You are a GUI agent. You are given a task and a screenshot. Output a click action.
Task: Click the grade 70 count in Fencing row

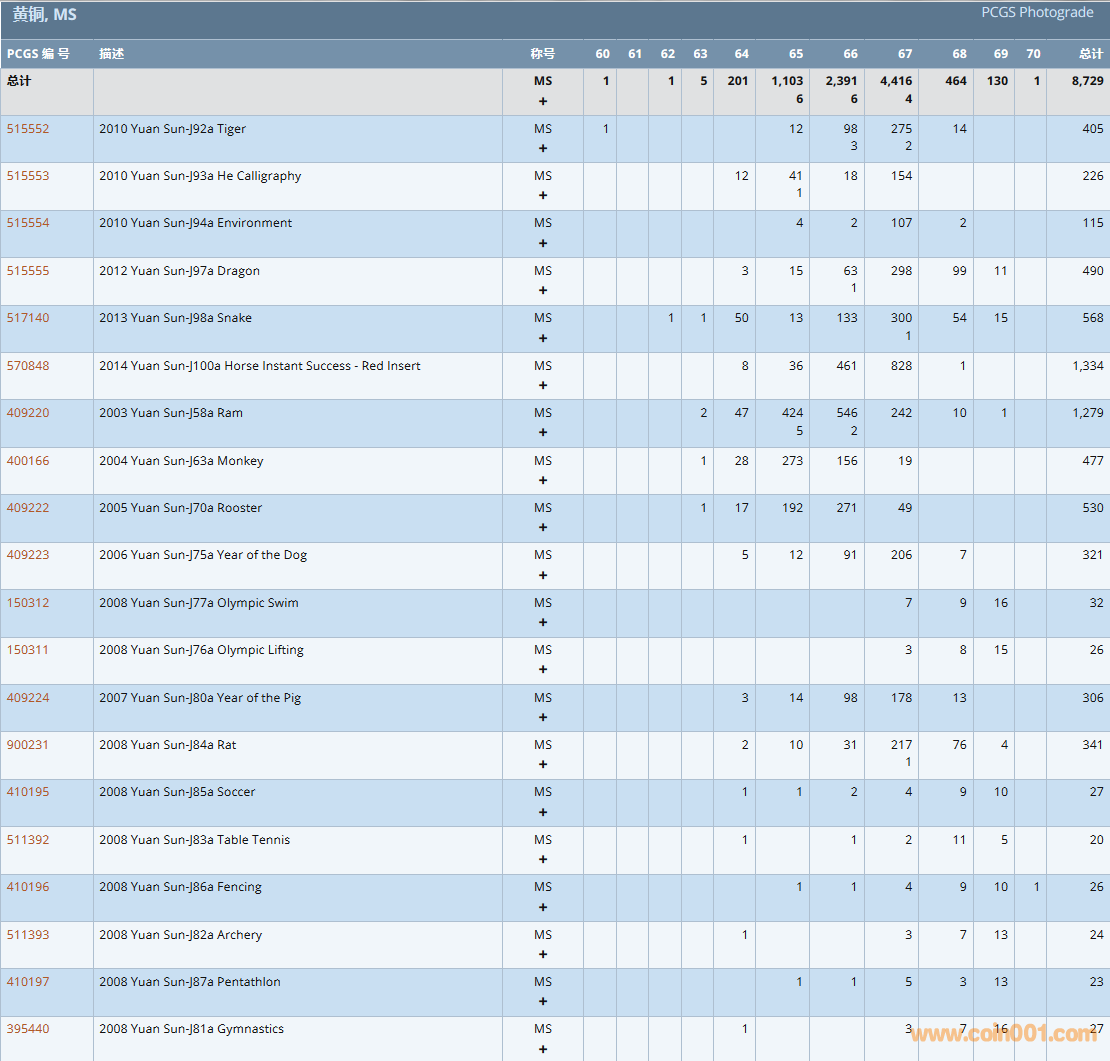point(1037,887)
